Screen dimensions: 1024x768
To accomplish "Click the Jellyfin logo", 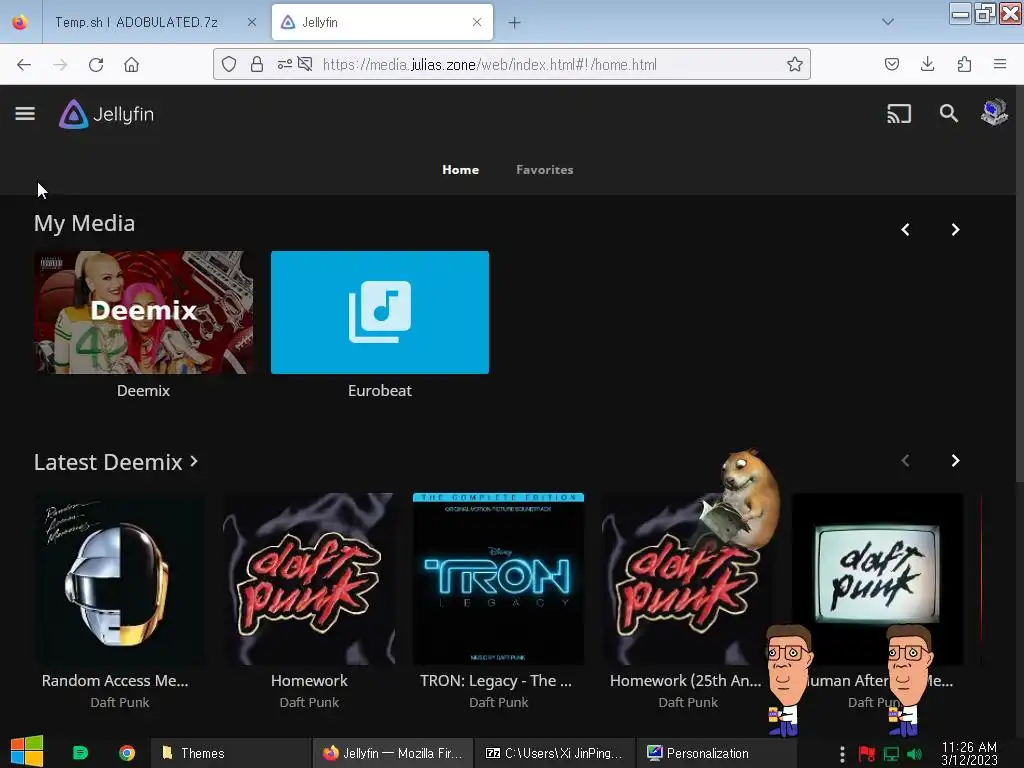I will pos(106,114).
